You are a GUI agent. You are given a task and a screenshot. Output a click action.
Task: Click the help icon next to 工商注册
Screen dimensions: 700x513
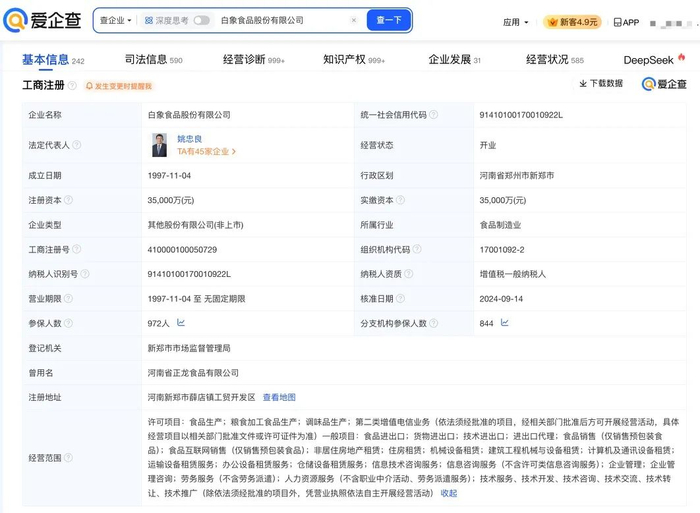point(72,86)
